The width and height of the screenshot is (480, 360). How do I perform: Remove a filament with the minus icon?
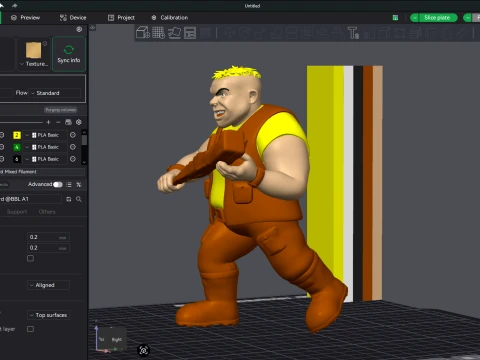click(58, 122)
